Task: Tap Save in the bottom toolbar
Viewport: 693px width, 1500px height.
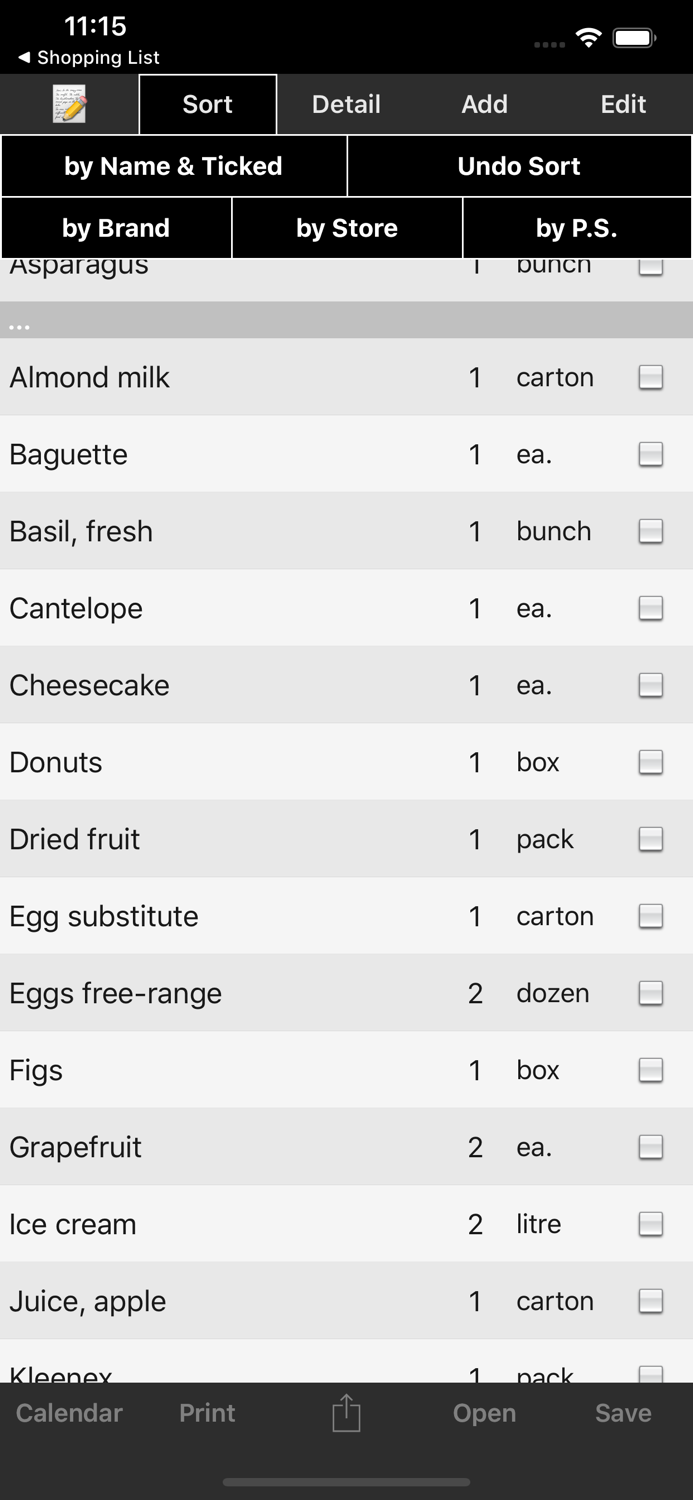Action: (623, 1413)
